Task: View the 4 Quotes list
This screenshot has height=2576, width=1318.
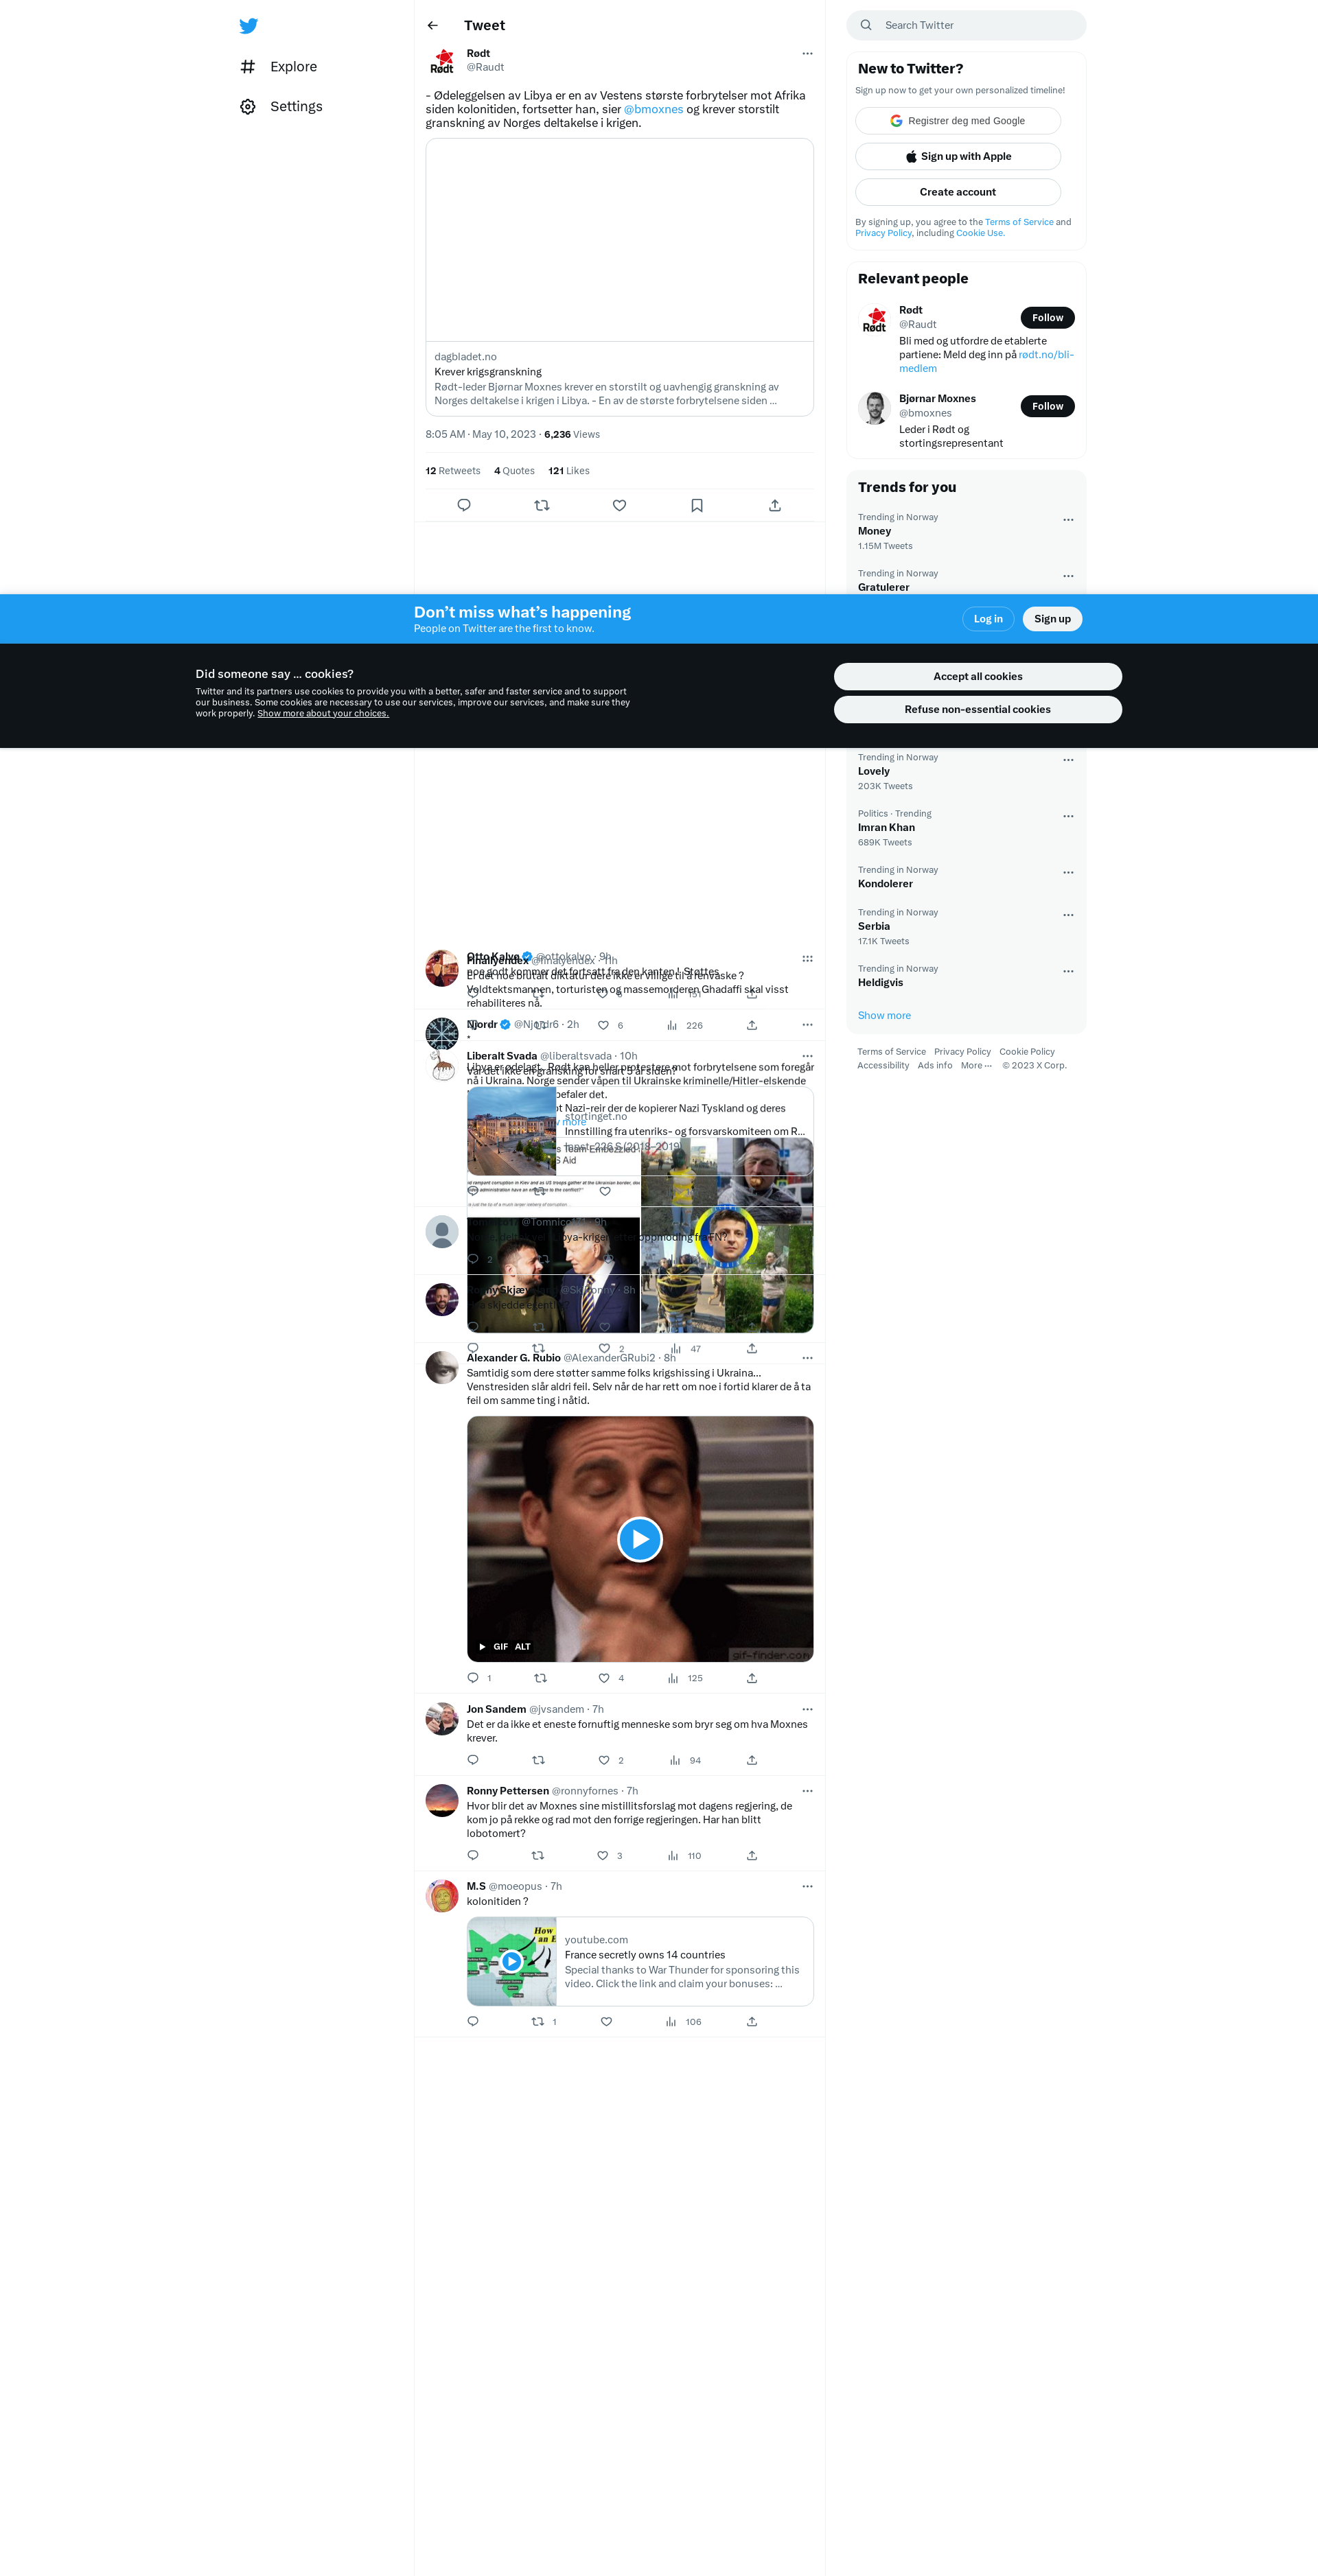Action: 514,471
